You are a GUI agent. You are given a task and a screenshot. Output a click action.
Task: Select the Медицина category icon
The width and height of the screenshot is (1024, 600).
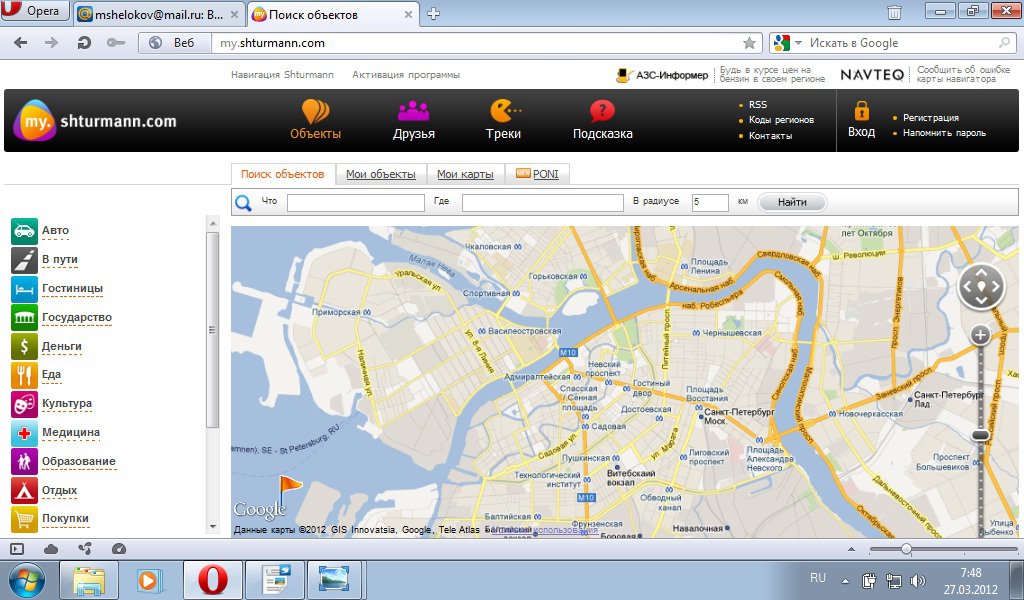(x=24, y=433)
